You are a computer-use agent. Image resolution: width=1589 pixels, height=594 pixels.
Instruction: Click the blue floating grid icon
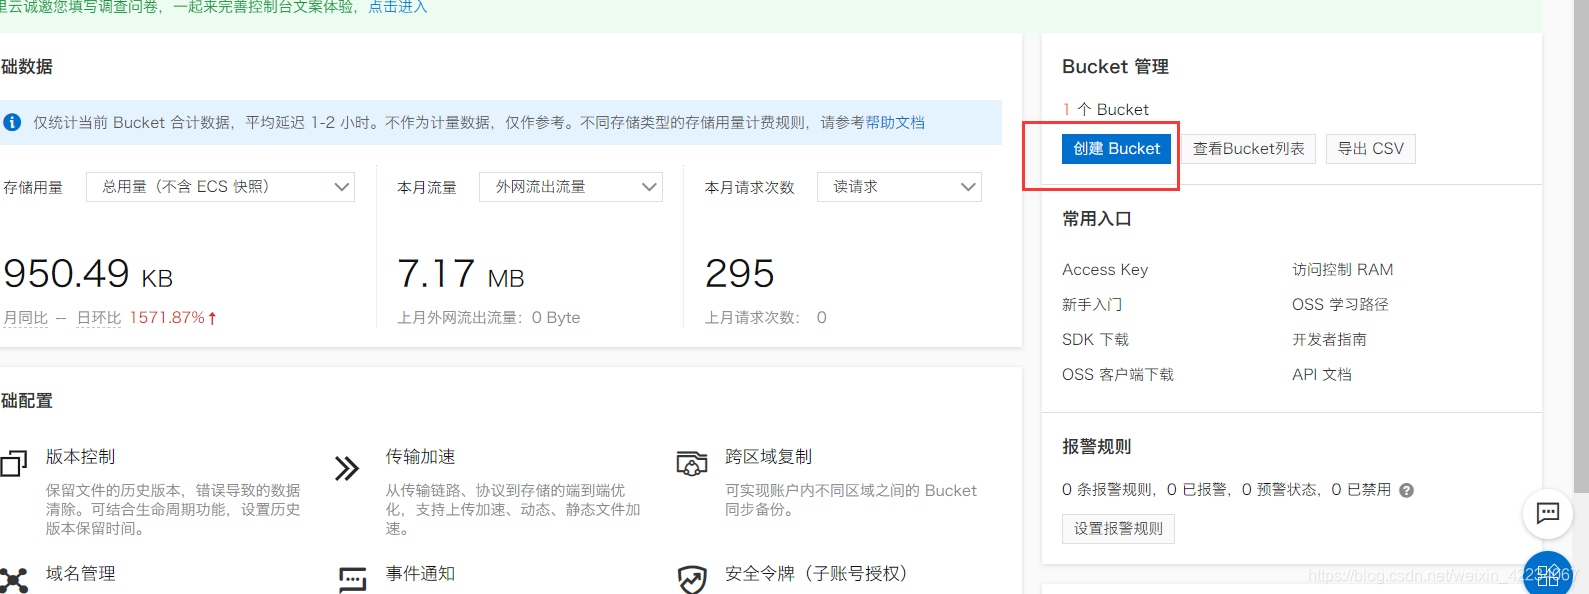click(1548, 574)
